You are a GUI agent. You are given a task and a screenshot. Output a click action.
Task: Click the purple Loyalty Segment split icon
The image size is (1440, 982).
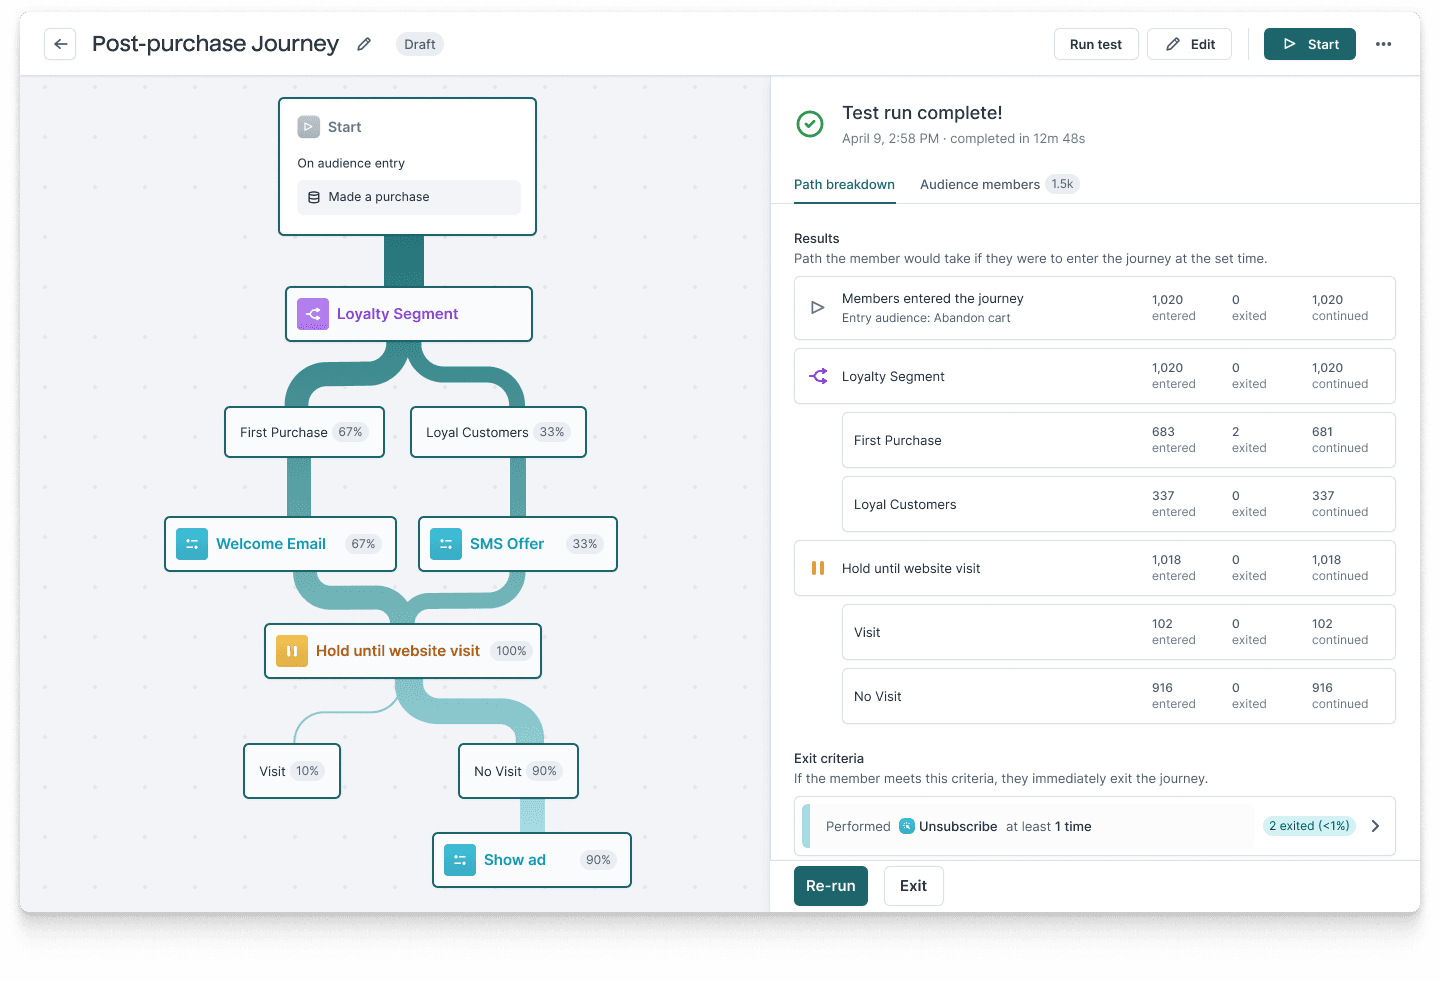point(313,314)
